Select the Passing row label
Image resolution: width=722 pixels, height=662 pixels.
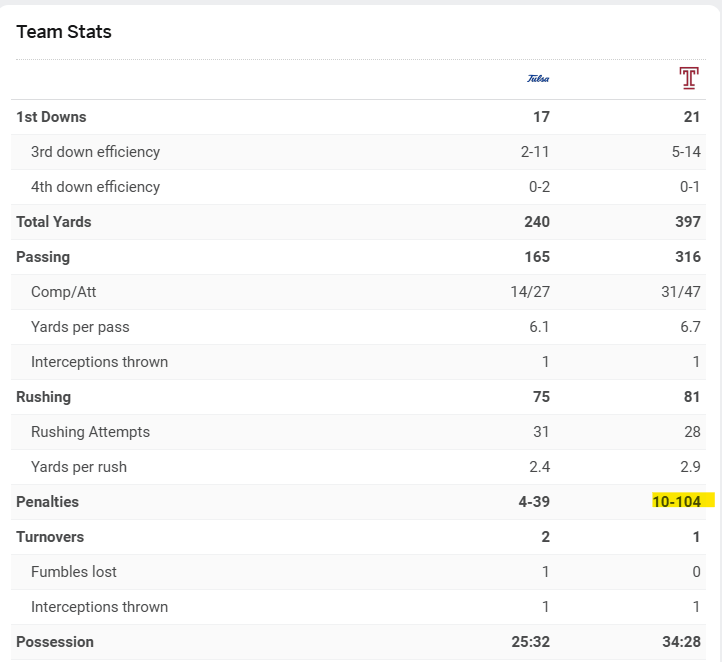43,257
